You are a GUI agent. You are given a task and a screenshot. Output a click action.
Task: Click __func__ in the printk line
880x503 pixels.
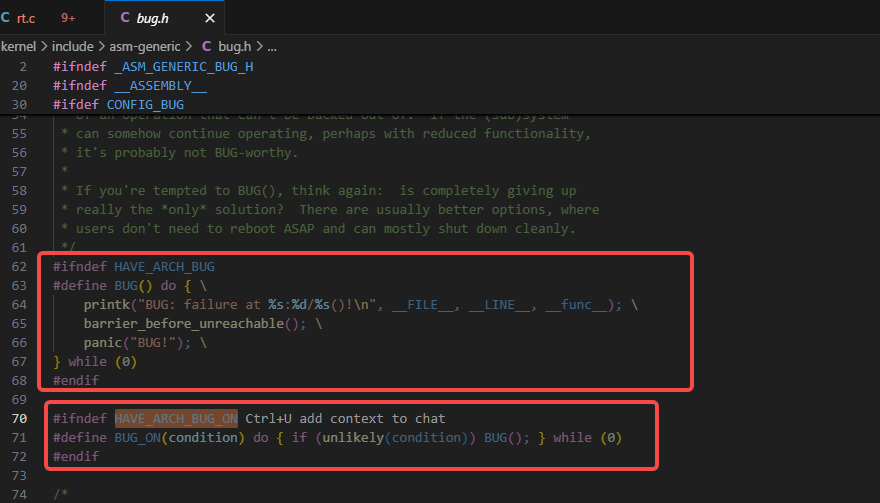(576, 305)
